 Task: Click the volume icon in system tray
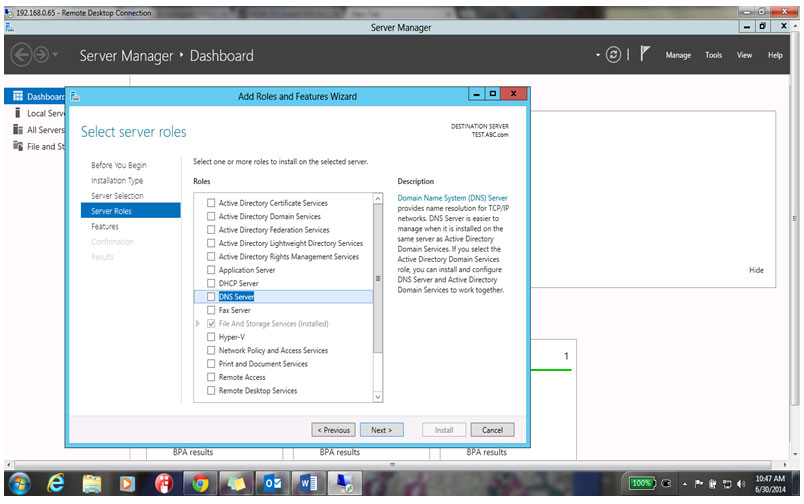[741, 483]
